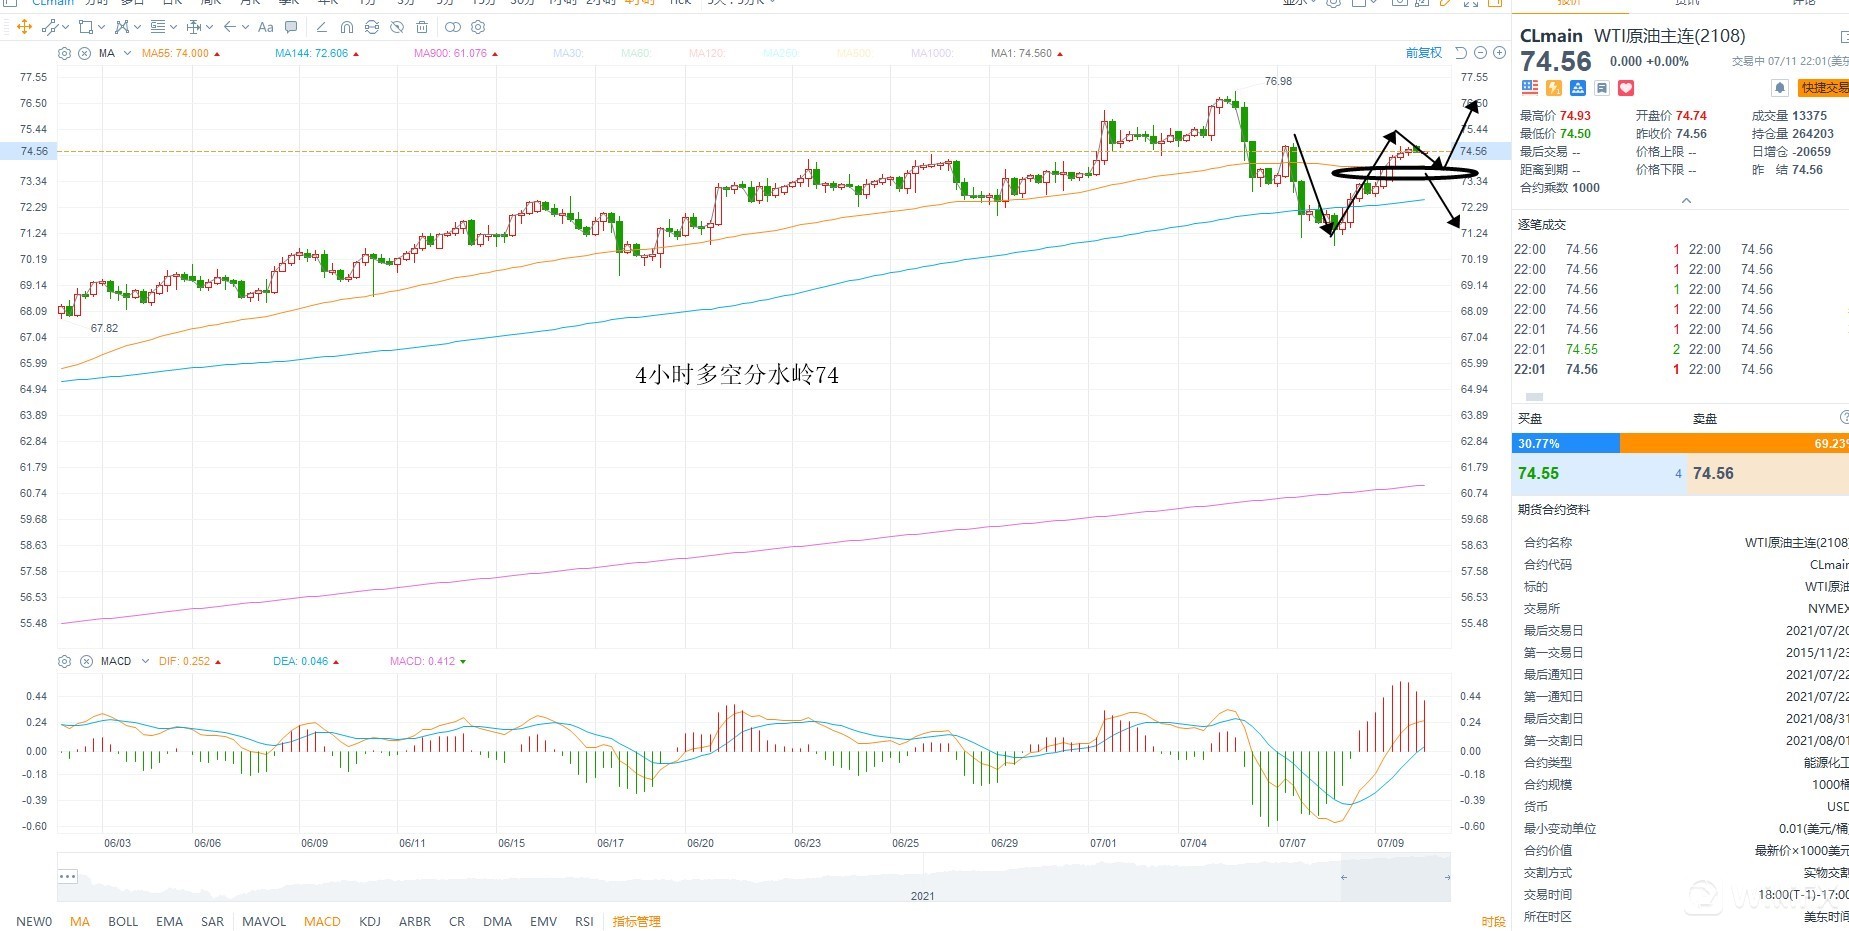Open the MA indicator settings gear
Image resolution: width=1849 pixels, height=931 pixels.
(65, 53)
